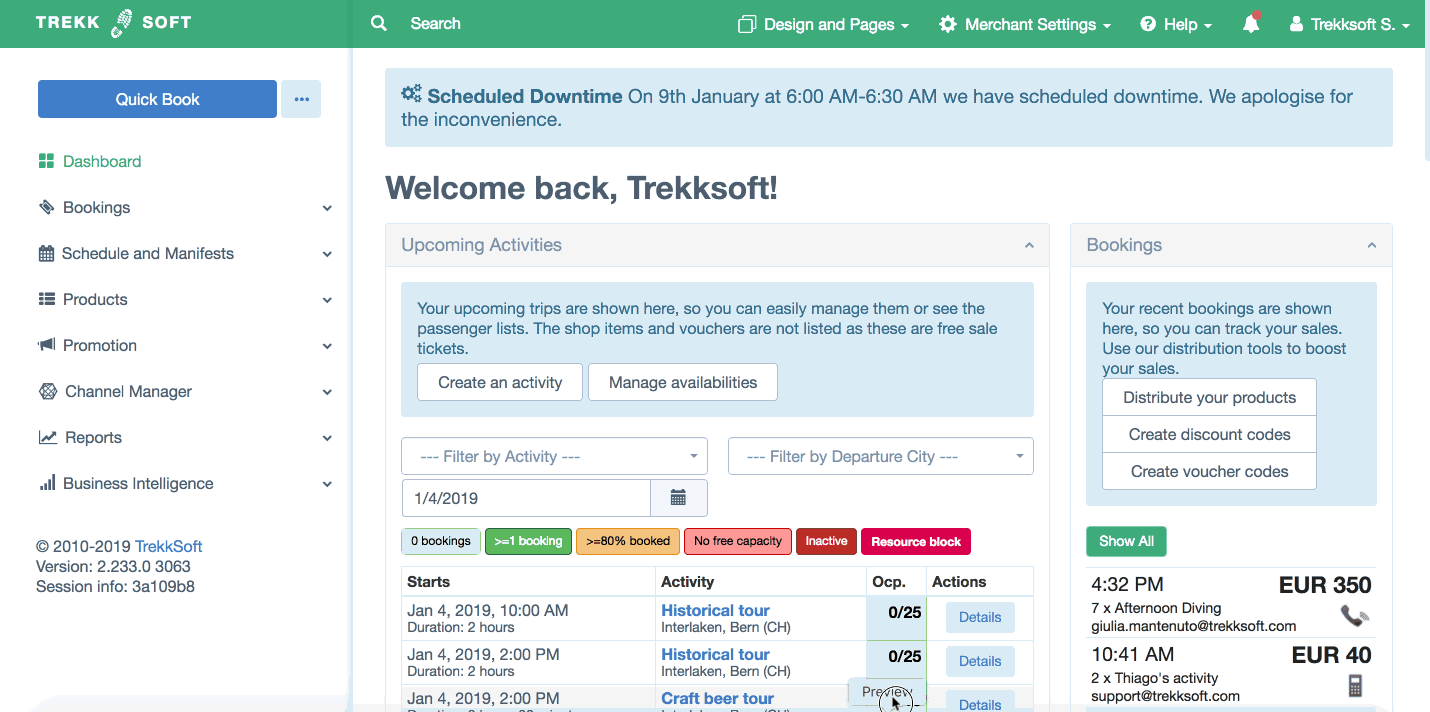Screen dimensions: 1430x712
Task: Click the 0/25 occupancy of 10:00 AM tour
Action: tap(905, 612)
